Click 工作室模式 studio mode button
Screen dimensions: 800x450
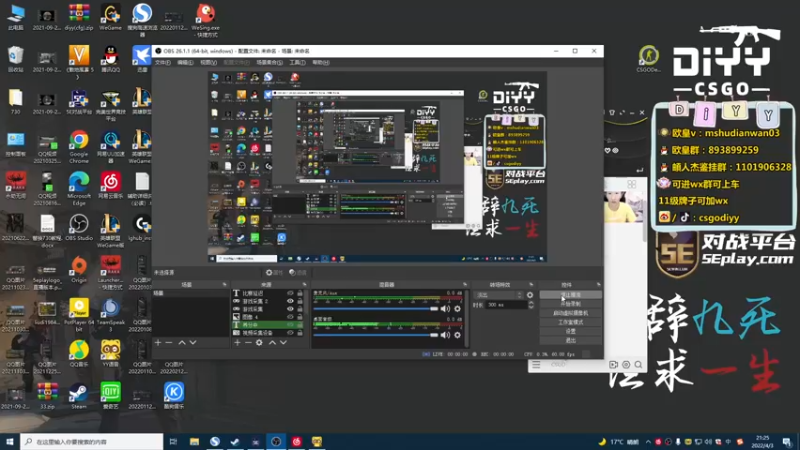[570, 322]
